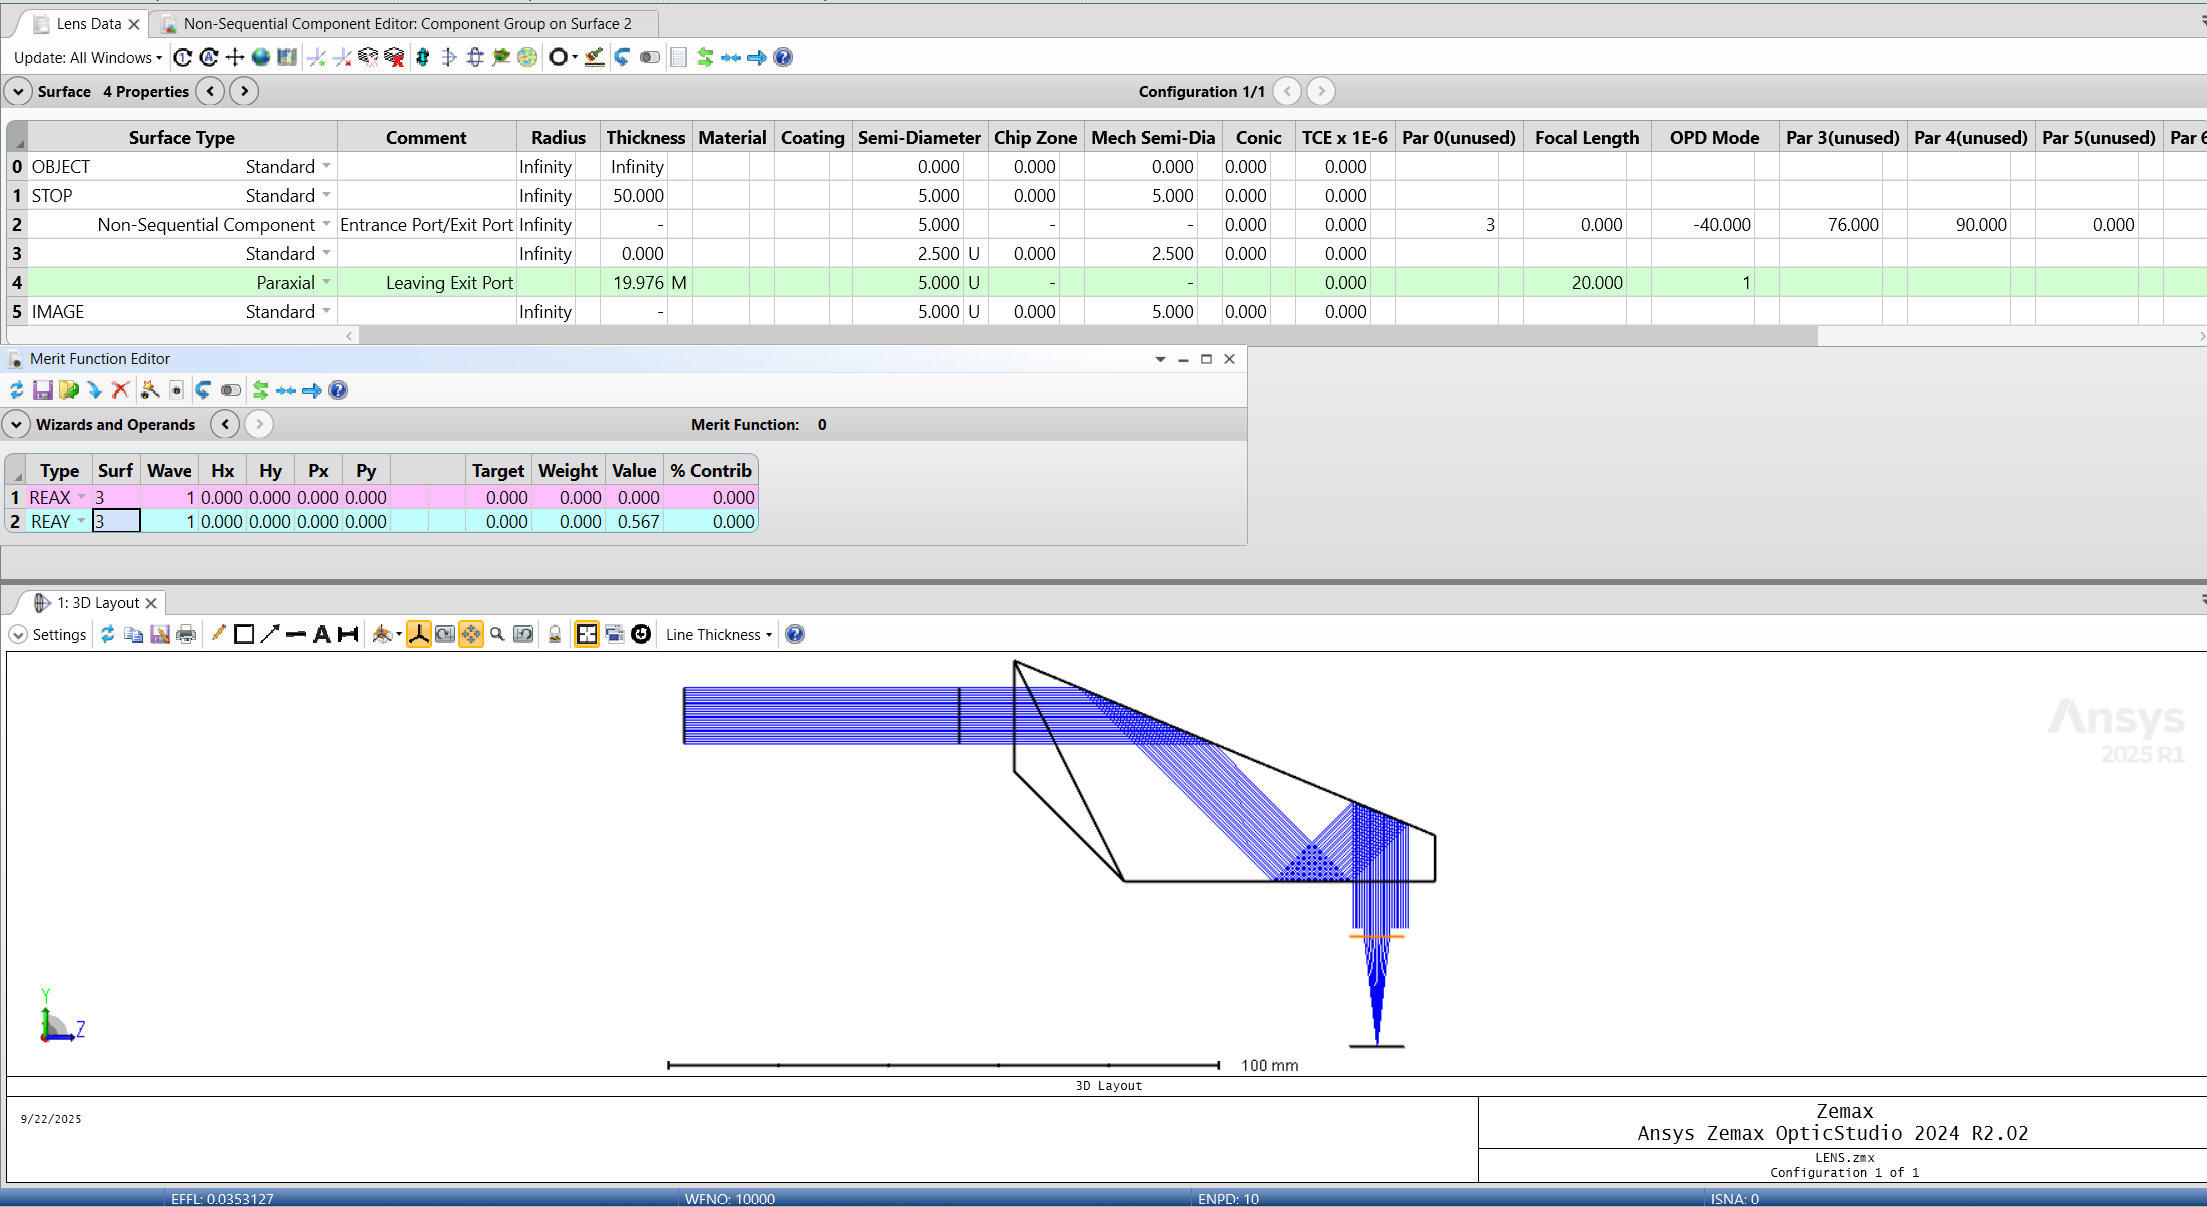Viewport: 2207px width, 1207px height.
Task: Draw a rectangle annotation in 3D Layout
Action: tap(244, 634)
